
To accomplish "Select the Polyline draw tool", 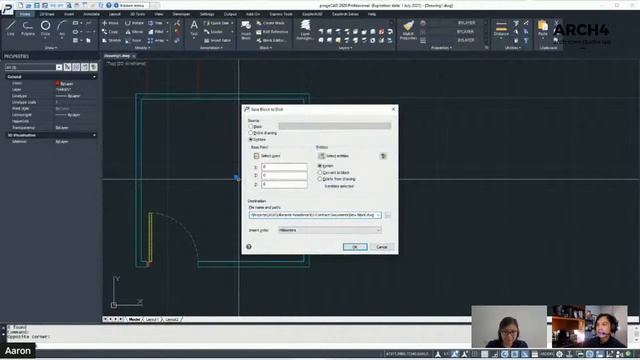I will point(28,28).
